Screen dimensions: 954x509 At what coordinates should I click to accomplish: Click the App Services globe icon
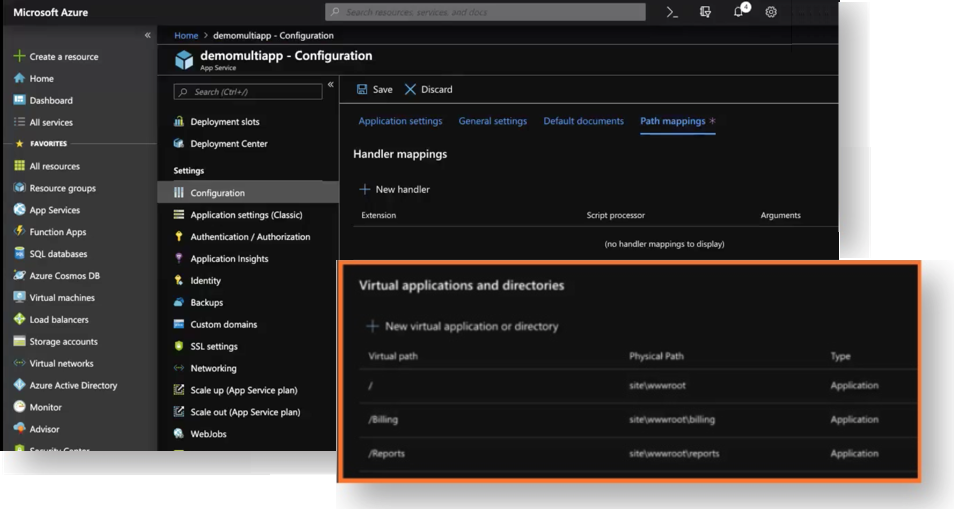coord(19,209)
